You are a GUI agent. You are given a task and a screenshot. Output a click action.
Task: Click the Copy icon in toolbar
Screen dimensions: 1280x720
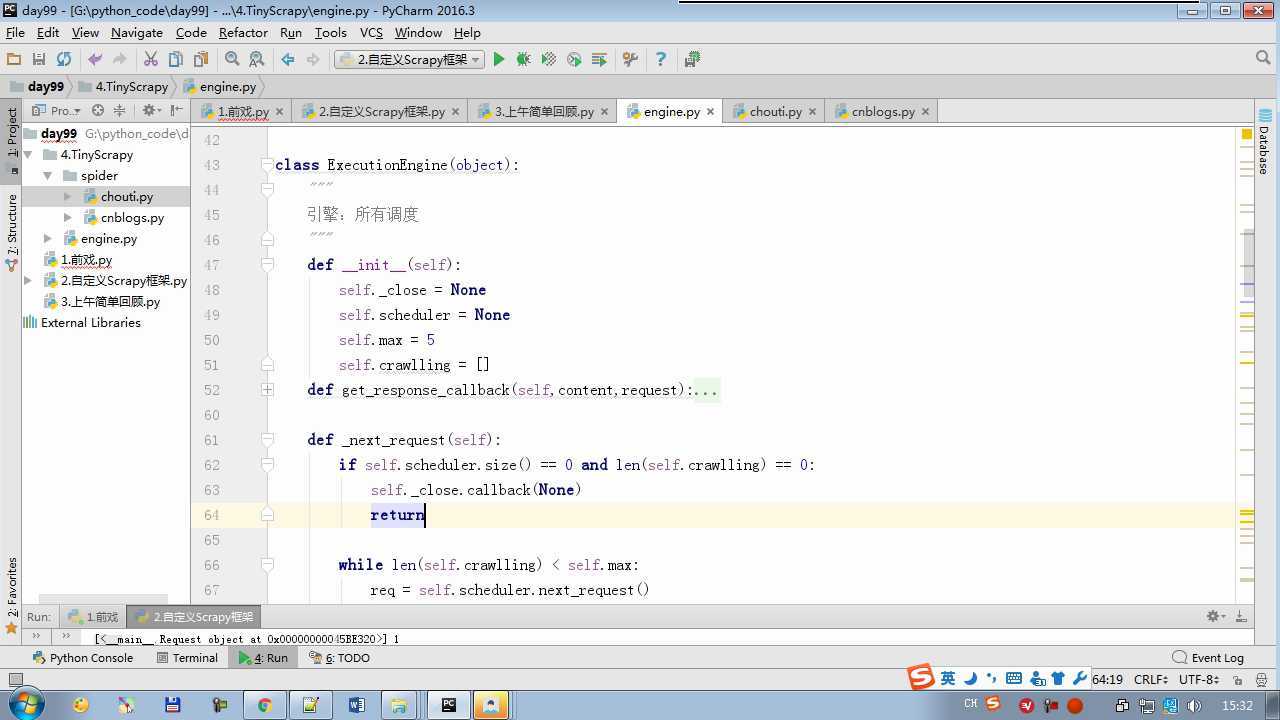pyautogui.click(x=176, y=60)
